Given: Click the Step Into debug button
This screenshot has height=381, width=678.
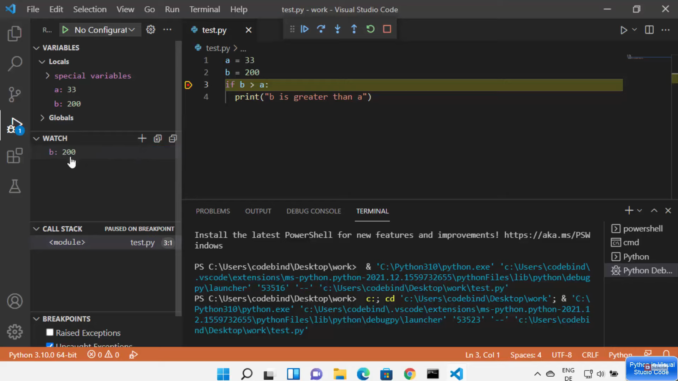Looking at the screenshot, I should 337,29.
